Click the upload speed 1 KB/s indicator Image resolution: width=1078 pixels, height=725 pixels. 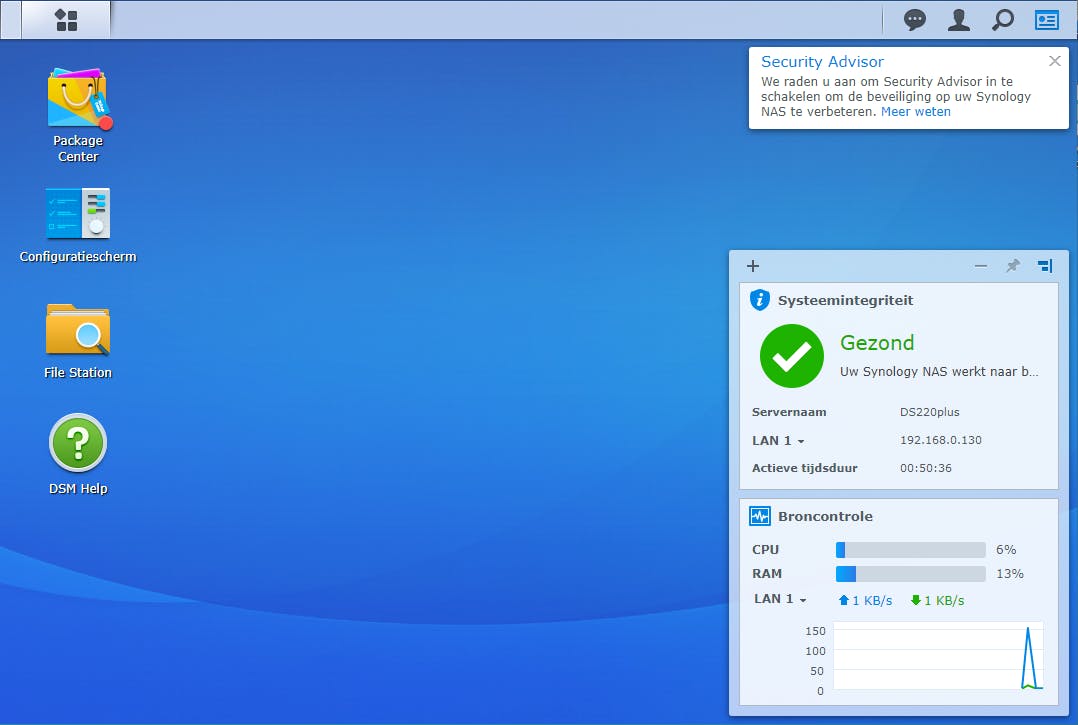click(865, 601)
